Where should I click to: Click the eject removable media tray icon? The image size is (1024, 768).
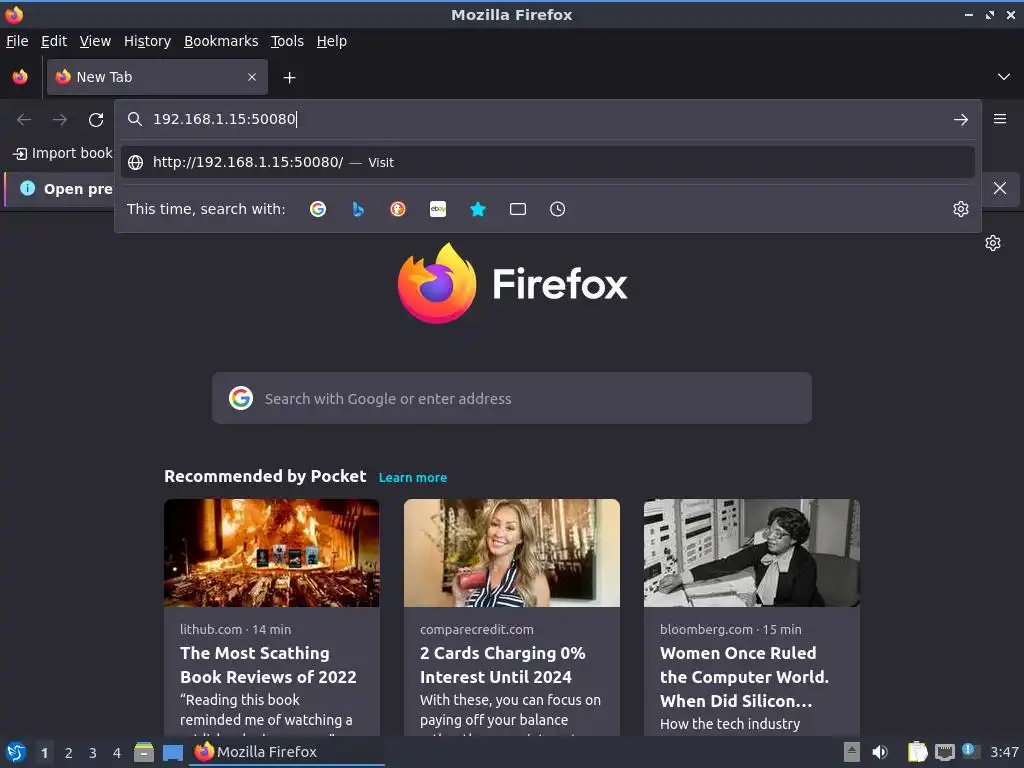point(852,752)
